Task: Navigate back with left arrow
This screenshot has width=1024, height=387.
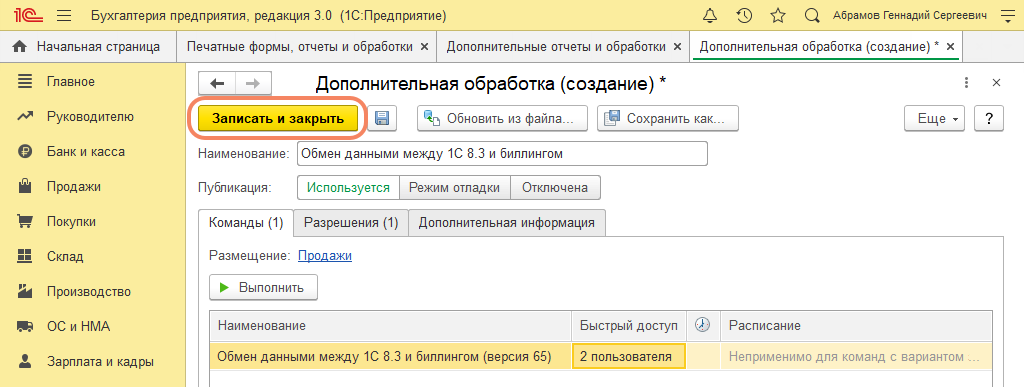Action: click(x=217, y=84)
